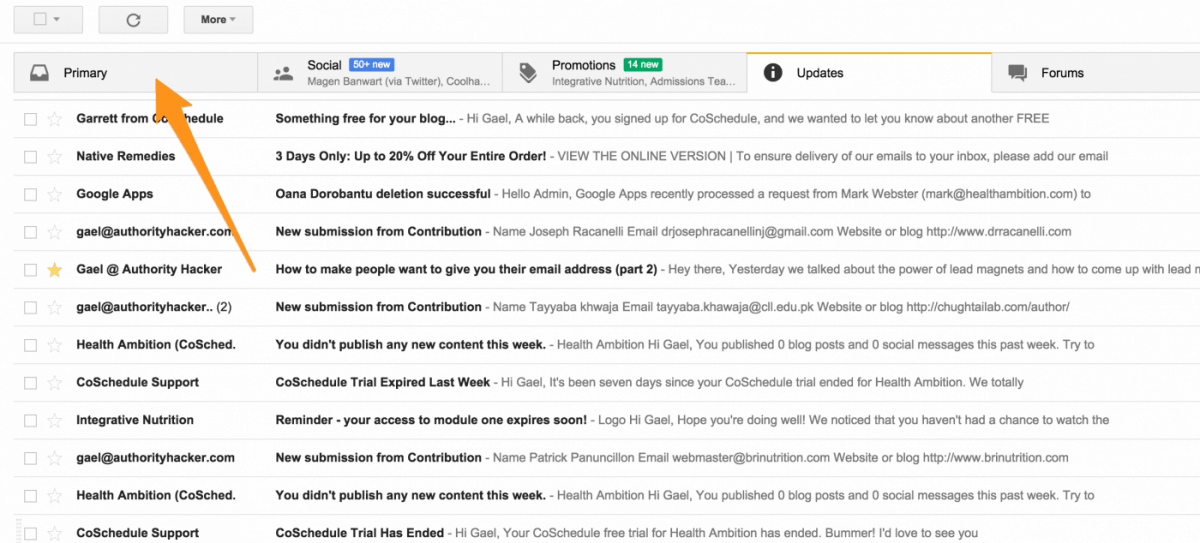Click the refresh inbox icon button
The image size is (1200, 543).
(x=133, y=19)
